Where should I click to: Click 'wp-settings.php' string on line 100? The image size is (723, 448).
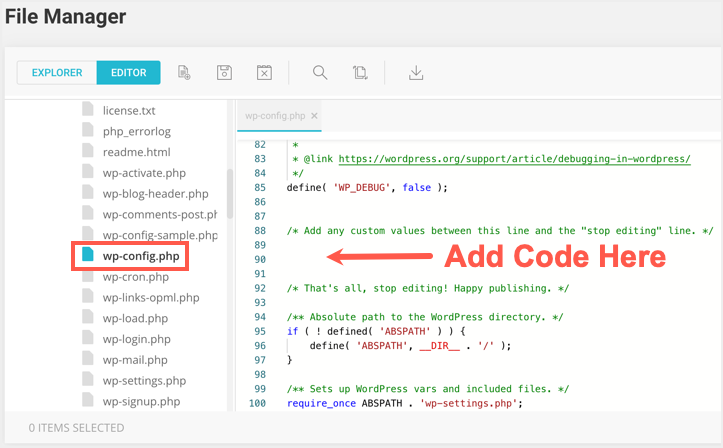click(468, 403)
